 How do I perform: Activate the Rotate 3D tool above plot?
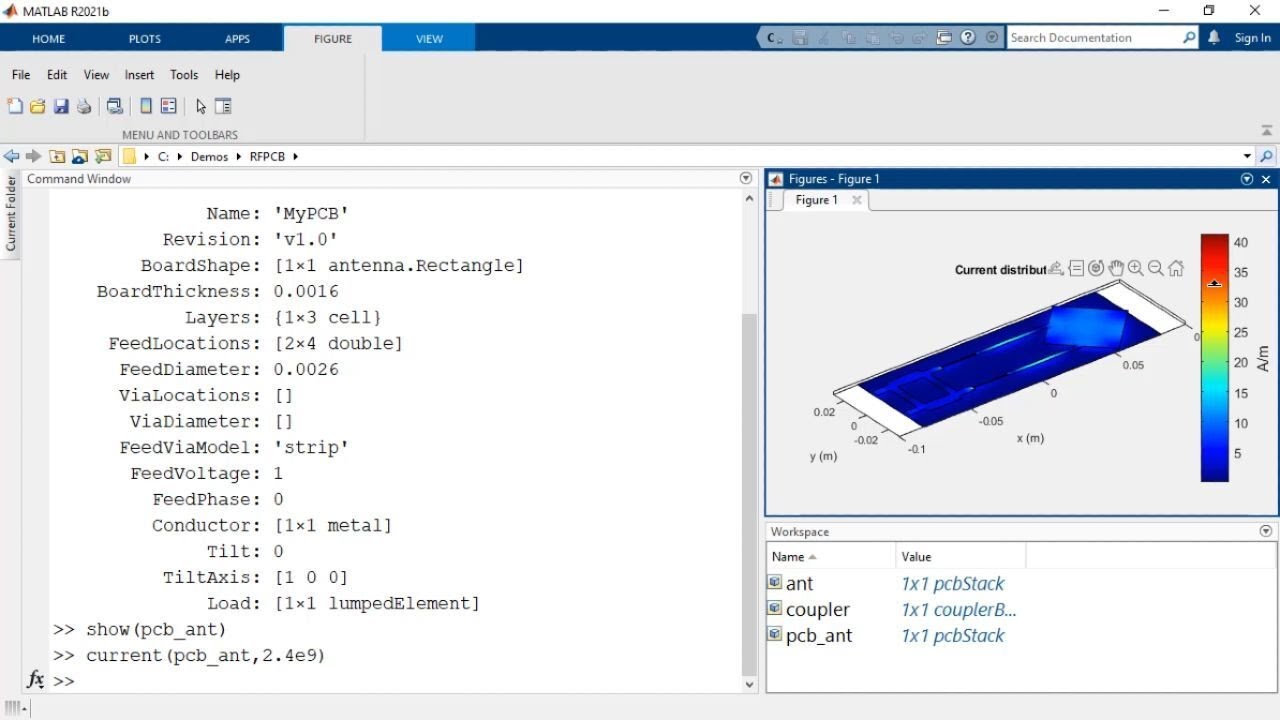pos(1096,268)
